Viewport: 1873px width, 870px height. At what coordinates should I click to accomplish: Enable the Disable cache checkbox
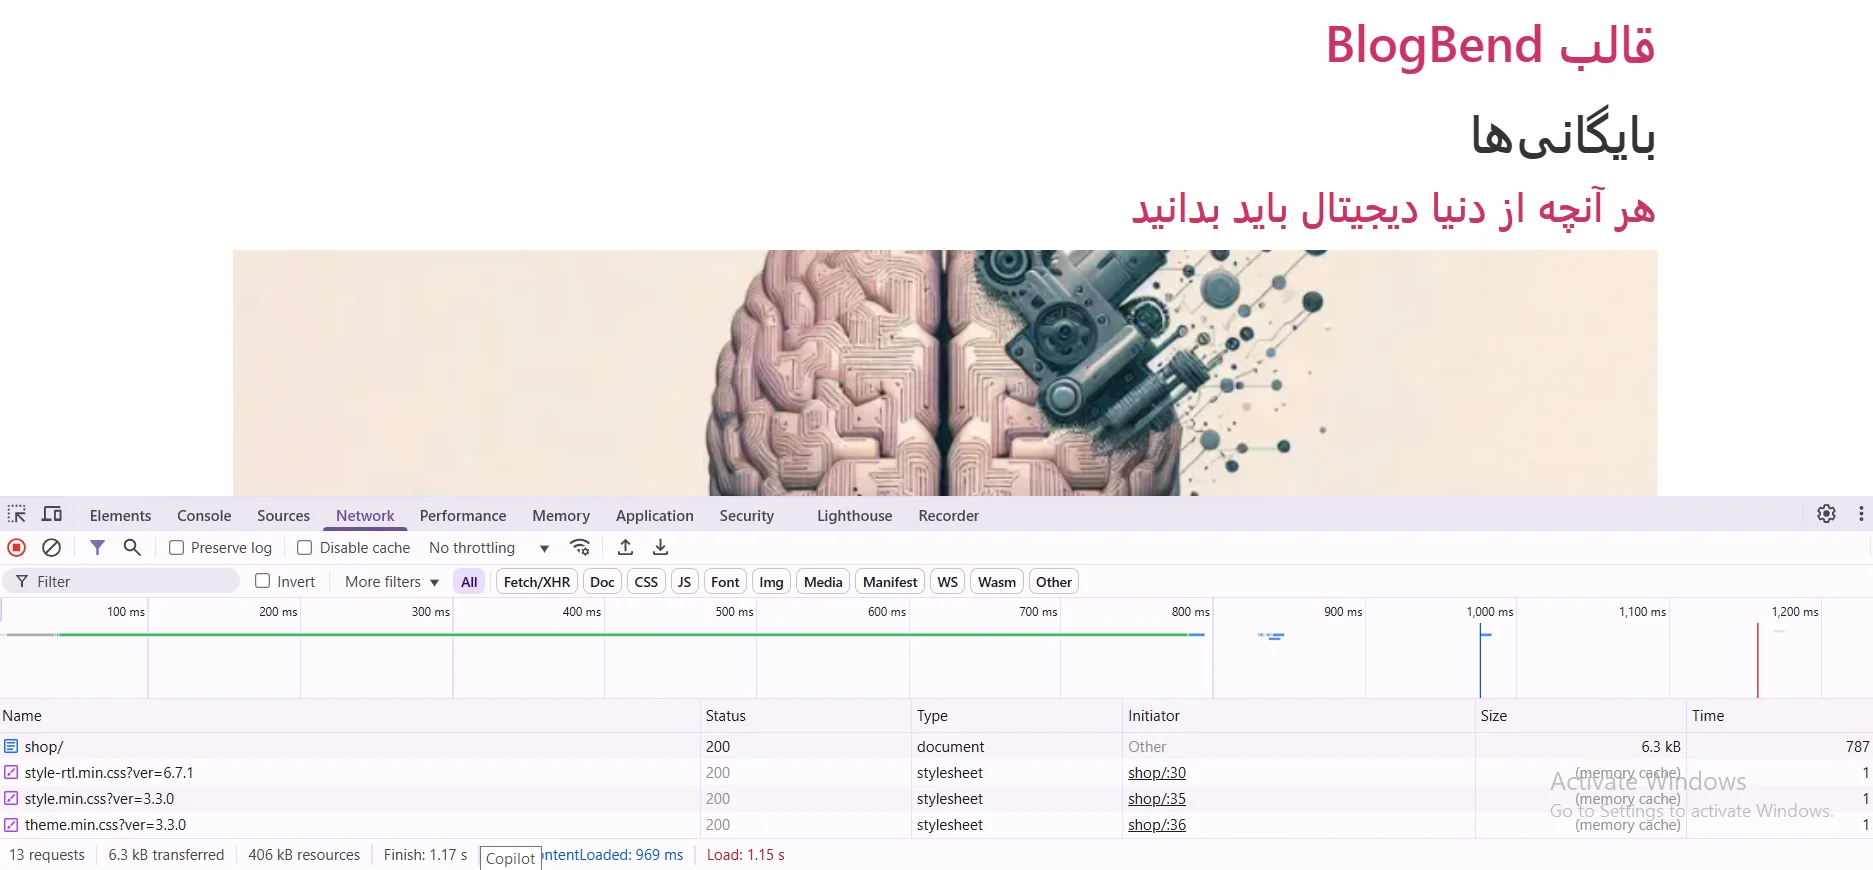point(305,547)
